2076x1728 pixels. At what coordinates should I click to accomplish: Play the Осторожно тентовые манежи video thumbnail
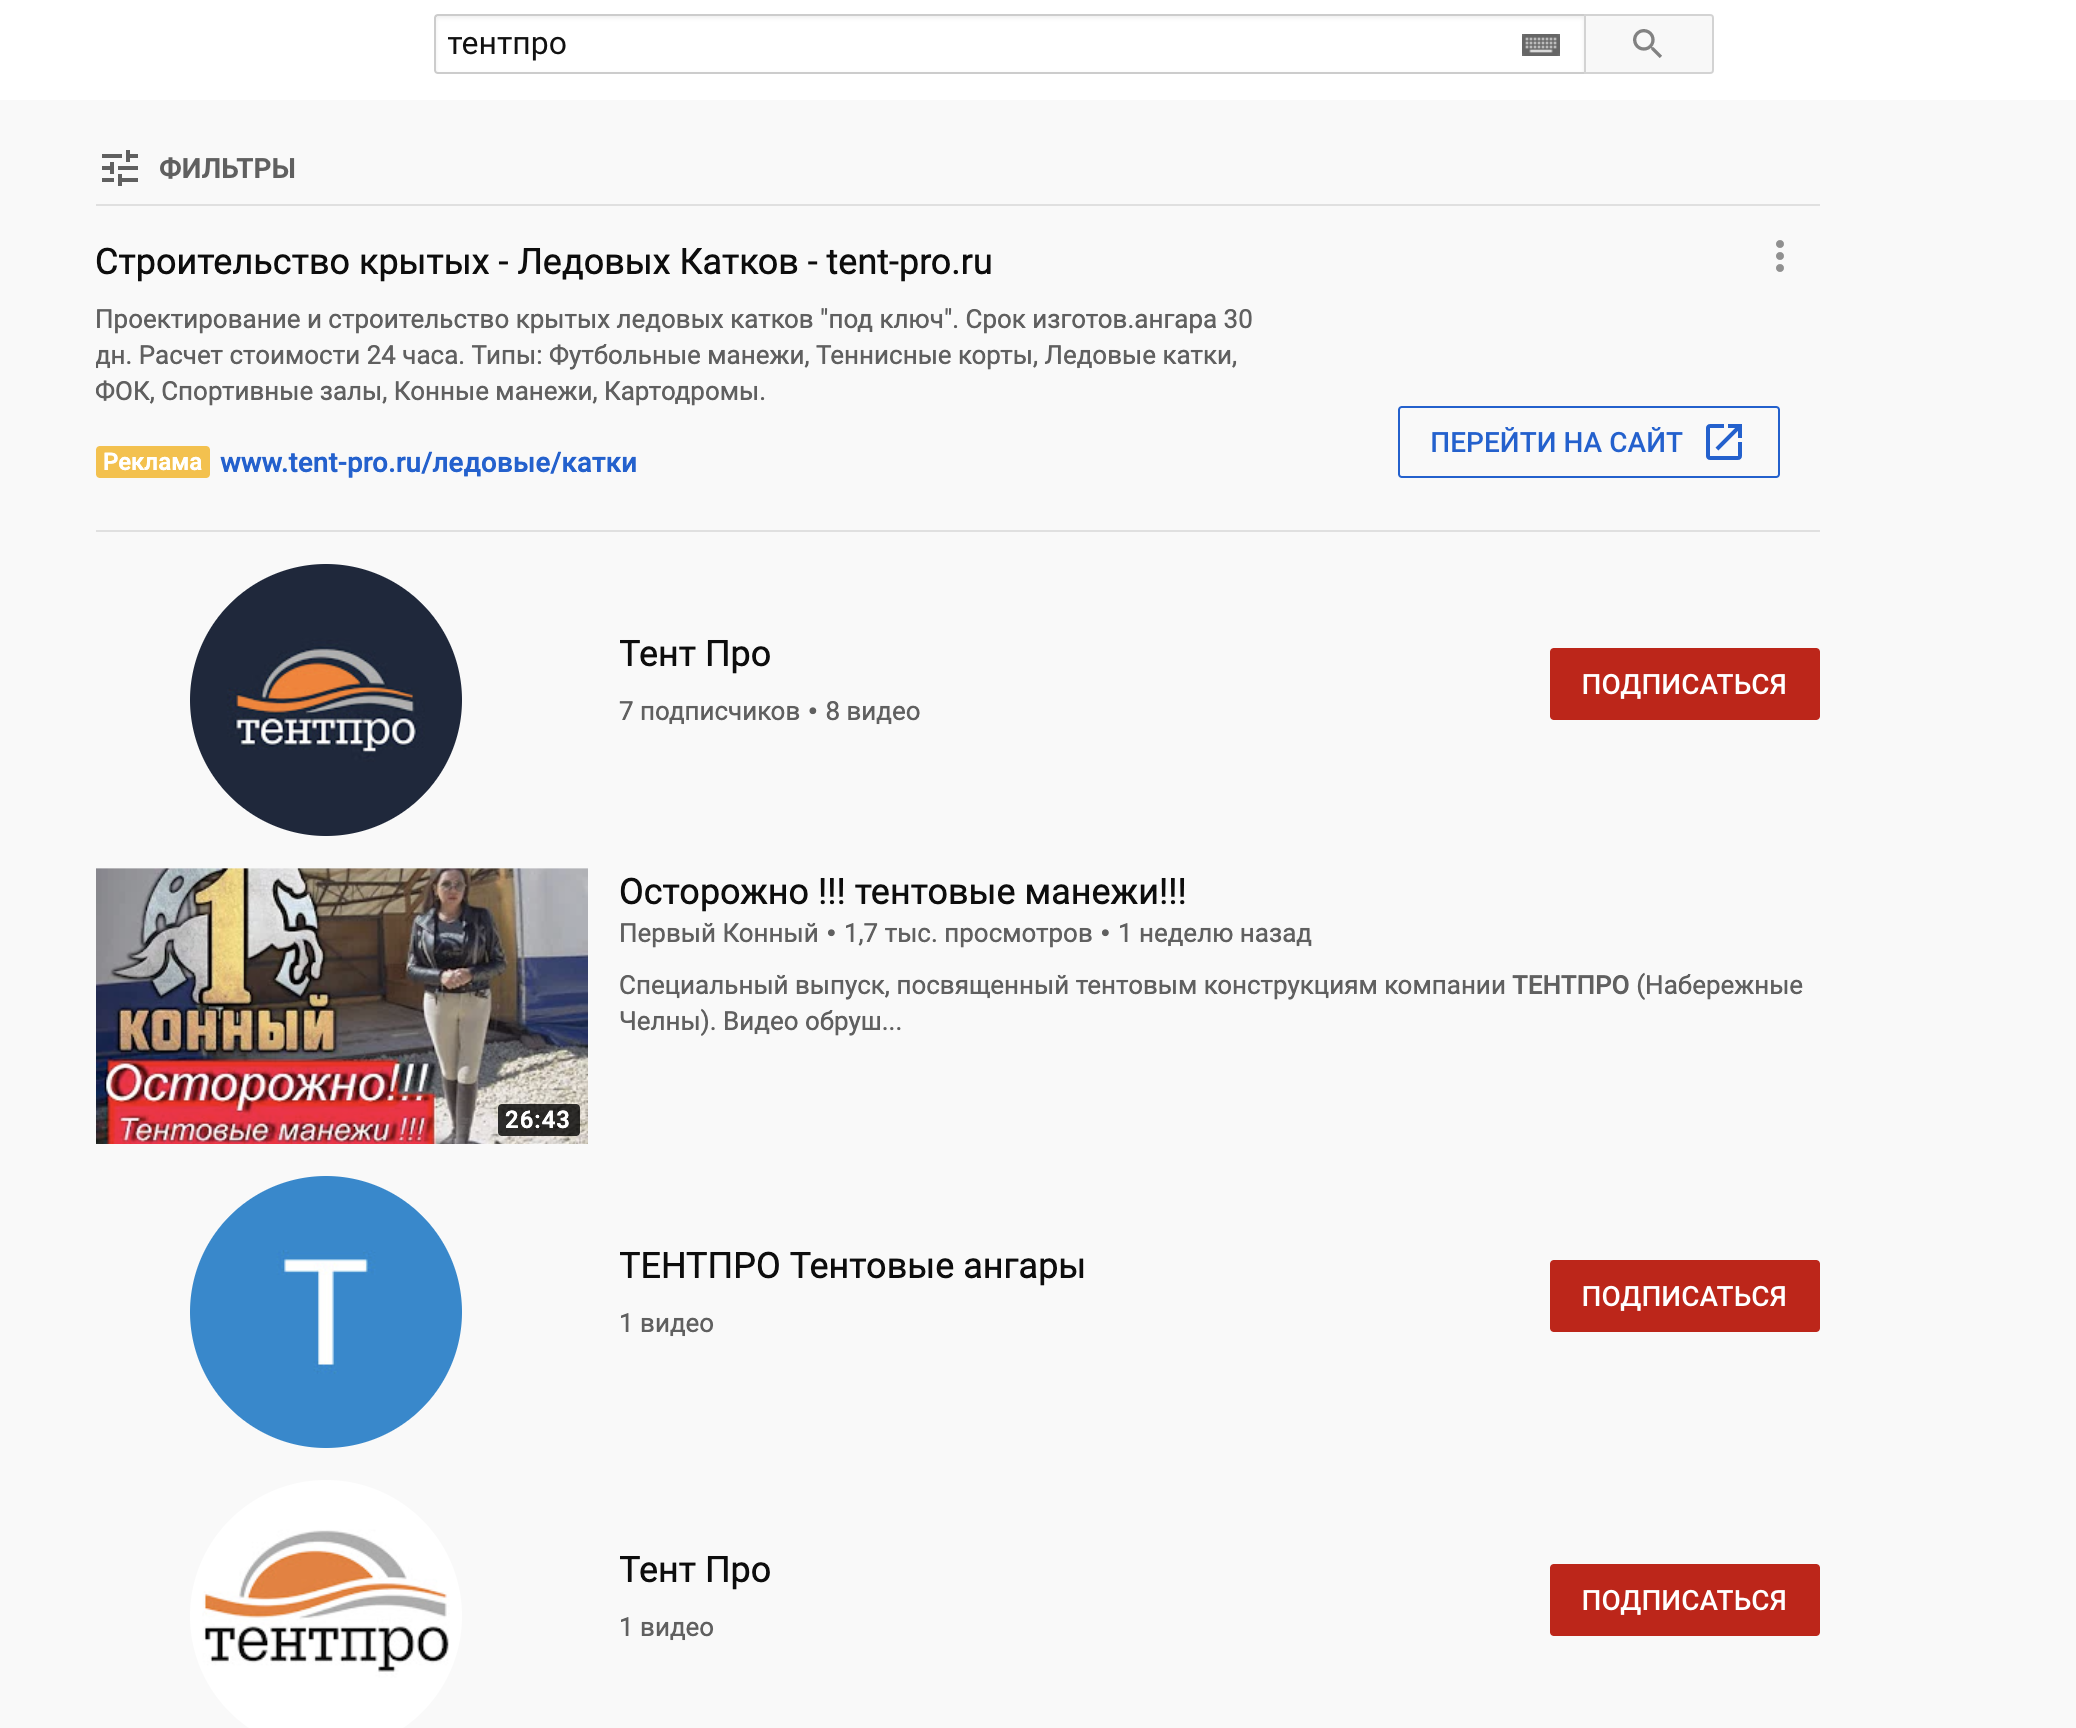pos(342,1006)
